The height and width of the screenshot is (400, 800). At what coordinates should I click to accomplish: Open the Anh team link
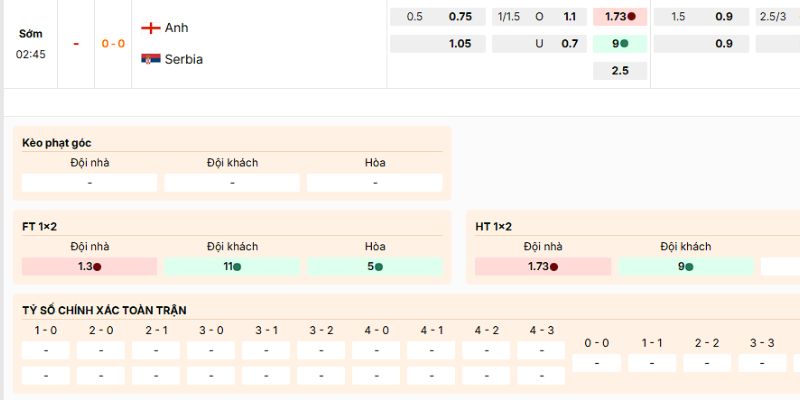[176, 27]
